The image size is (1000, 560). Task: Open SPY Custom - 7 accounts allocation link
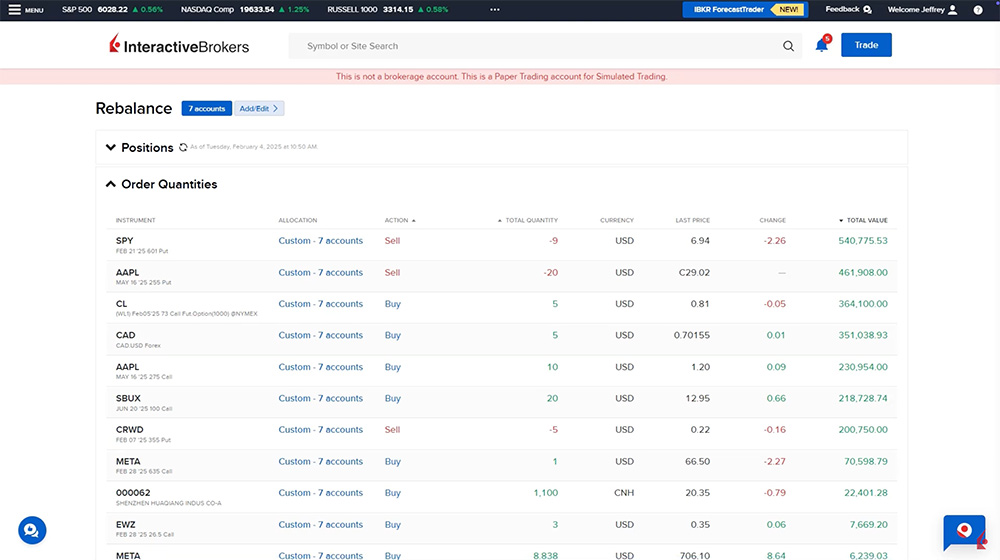(320, 241)
